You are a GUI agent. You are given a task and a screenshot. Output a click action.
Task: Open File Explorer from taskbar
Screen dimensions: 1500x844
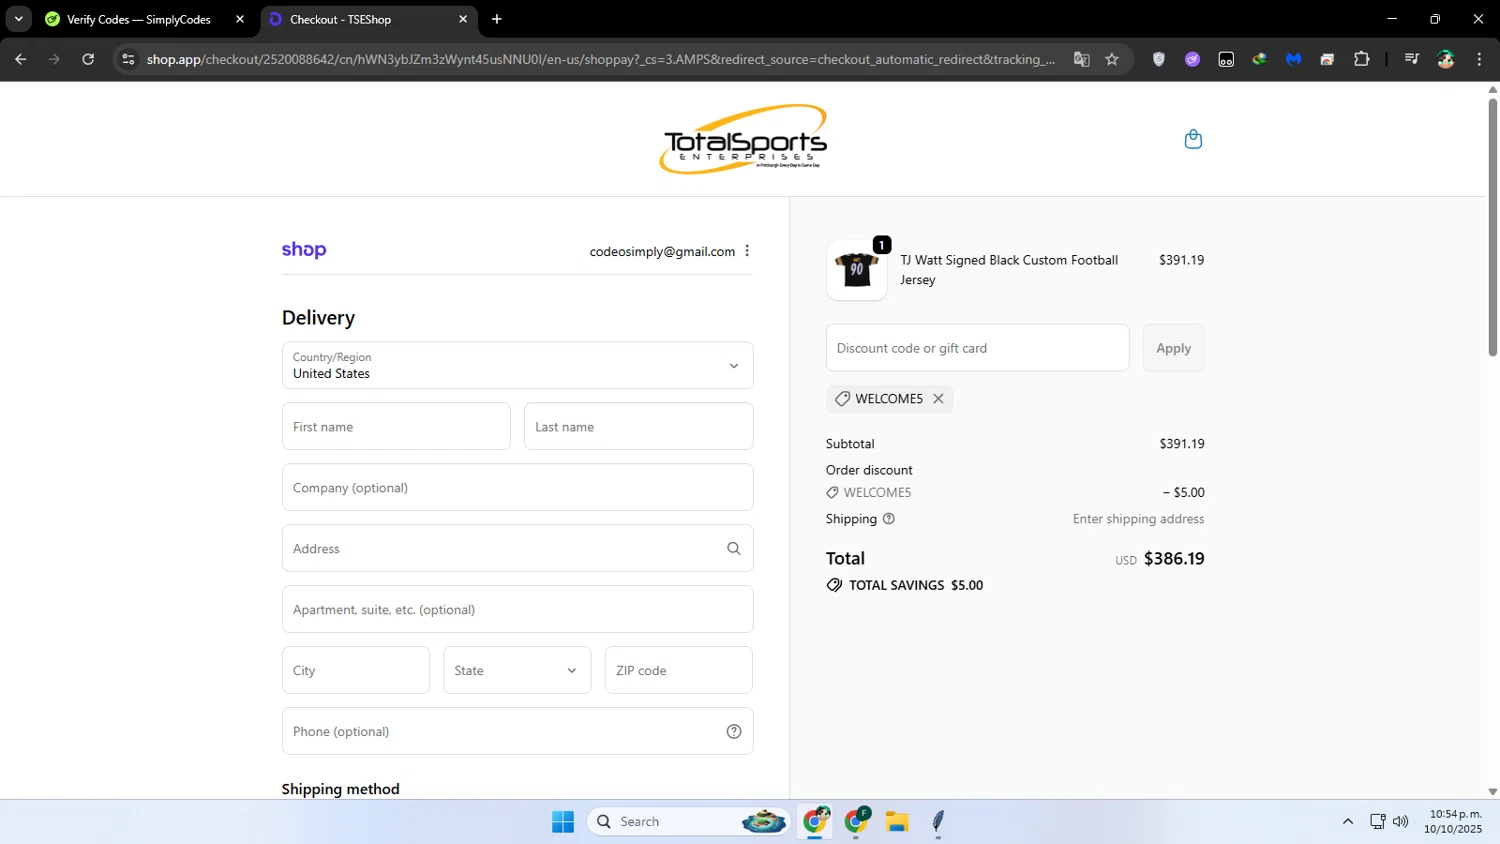click(897, 821)
